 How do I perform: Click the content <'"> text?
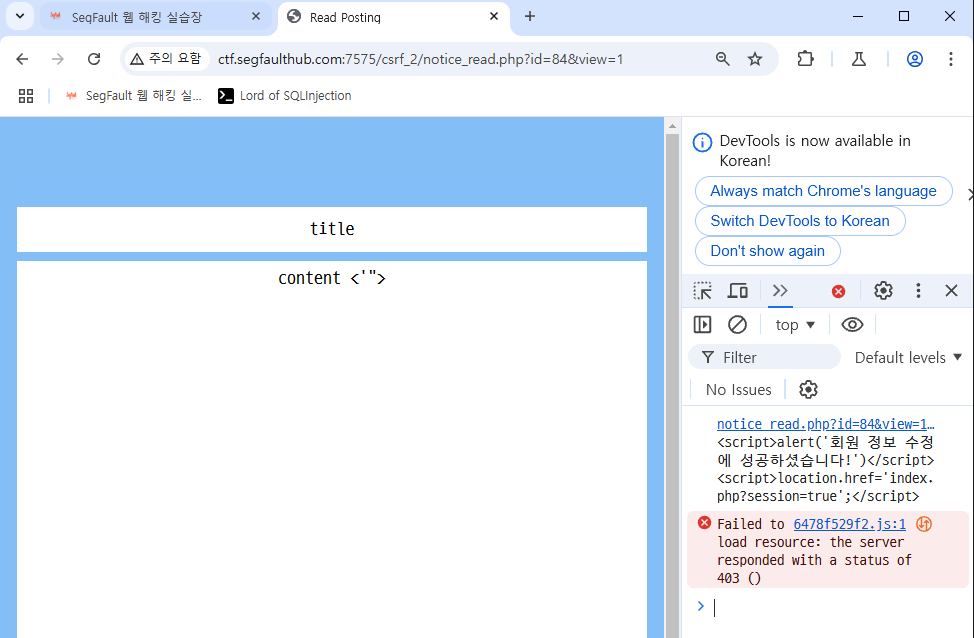coord(332,278)
